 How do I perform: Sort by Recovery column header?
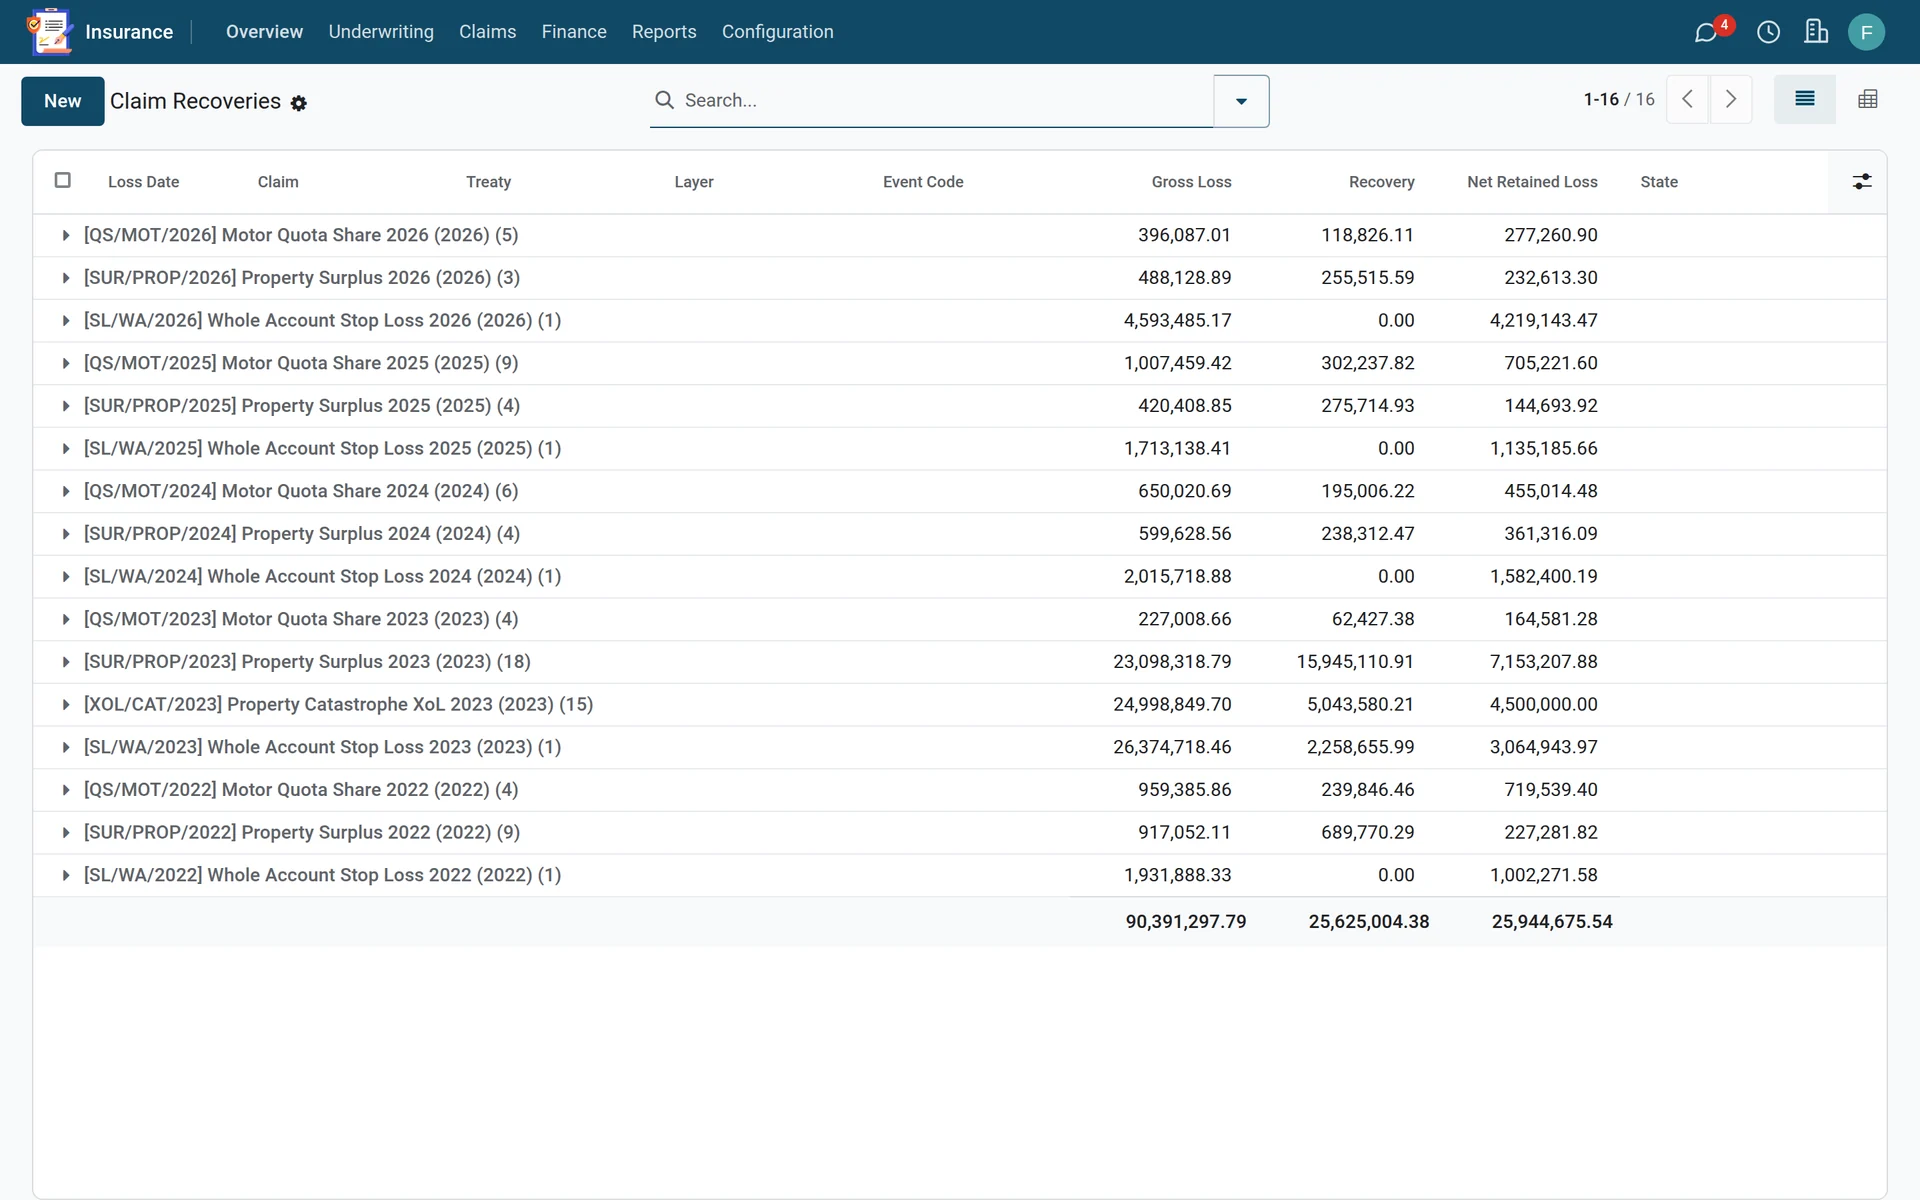(x=1381, y=182)
